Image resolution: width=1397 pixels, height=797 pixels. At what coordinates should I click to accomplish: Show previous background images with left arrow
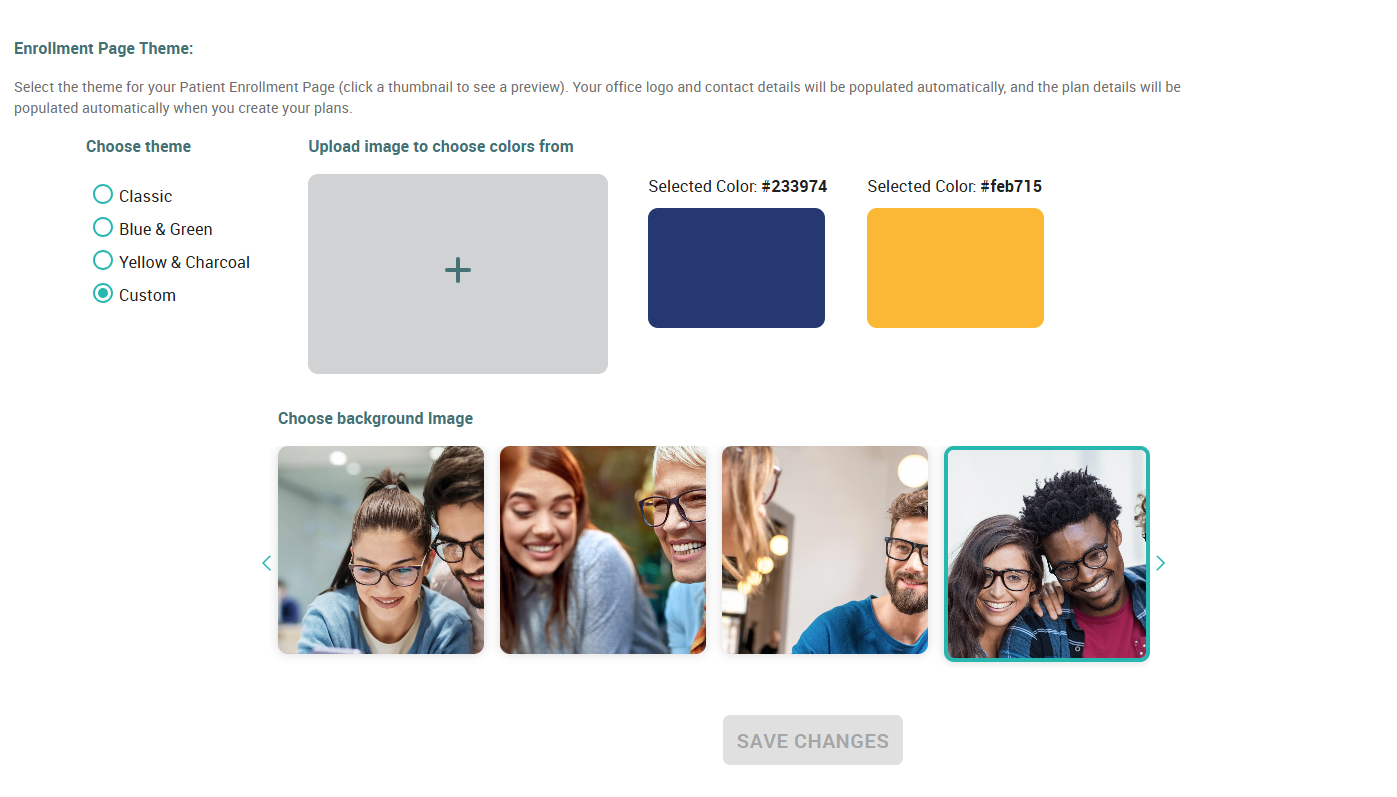tap(266, 563)
